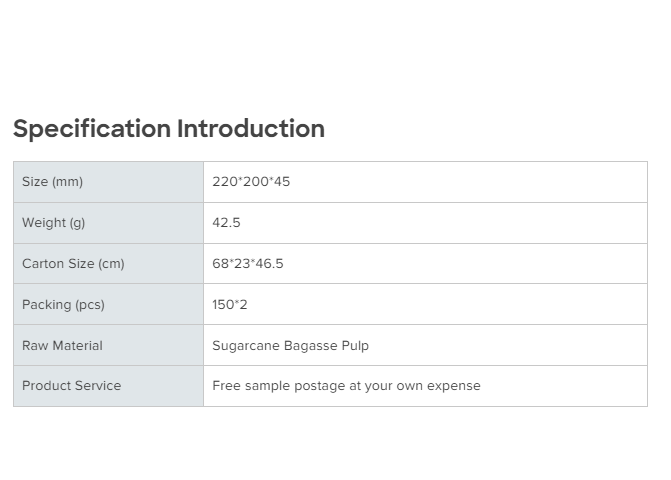This screenshot has width=671, height=480.
Task: Click the word Introduction in heading
Action: pos(251,129)
